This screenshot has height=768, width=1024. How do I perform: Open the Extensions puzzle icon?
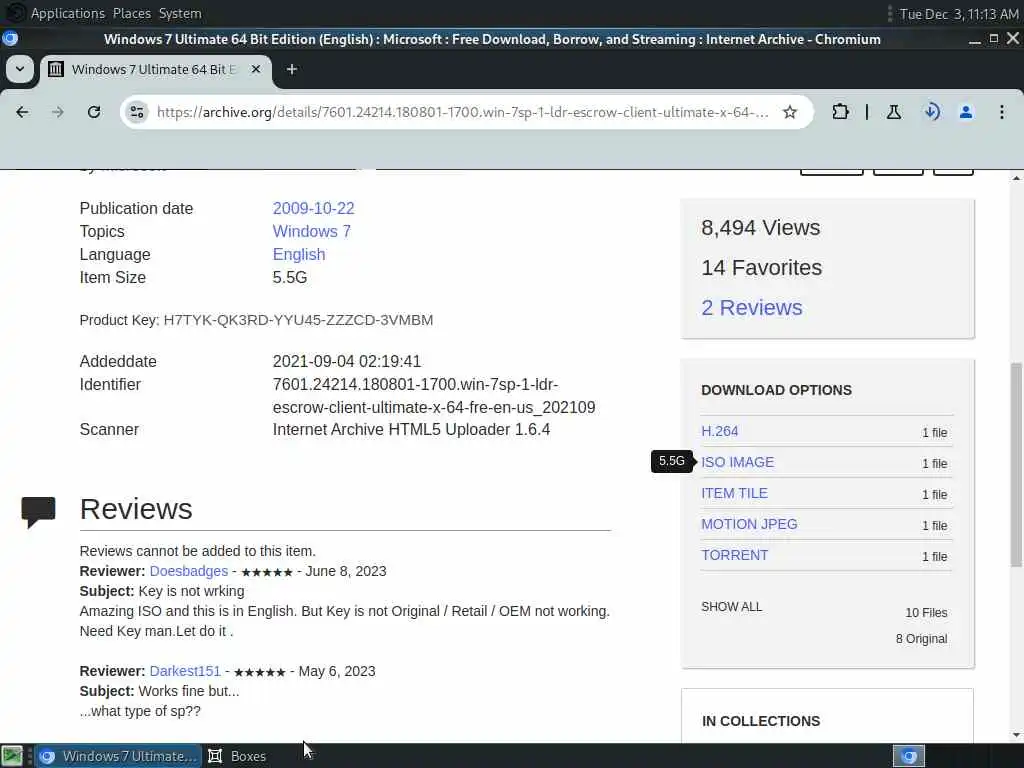[x=840, y=112]
